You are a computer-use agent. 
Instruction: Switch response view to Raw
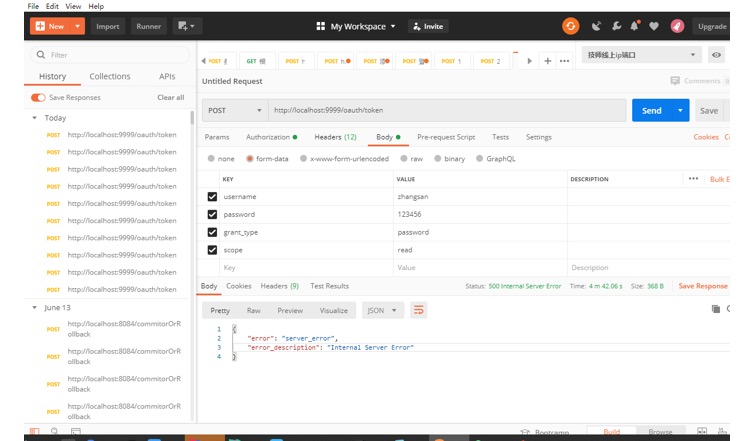point(253,311)
